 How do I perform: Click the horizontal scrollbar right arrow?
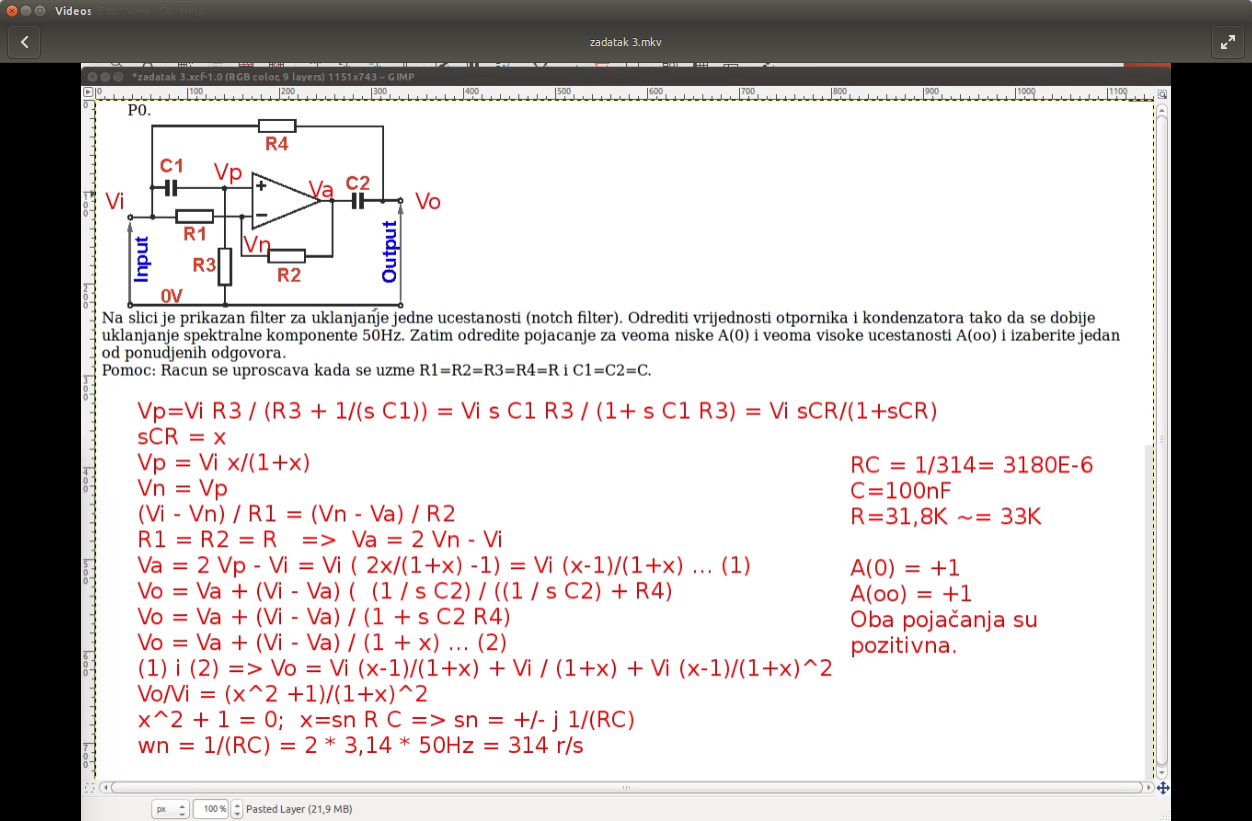tap(1148, 787)
